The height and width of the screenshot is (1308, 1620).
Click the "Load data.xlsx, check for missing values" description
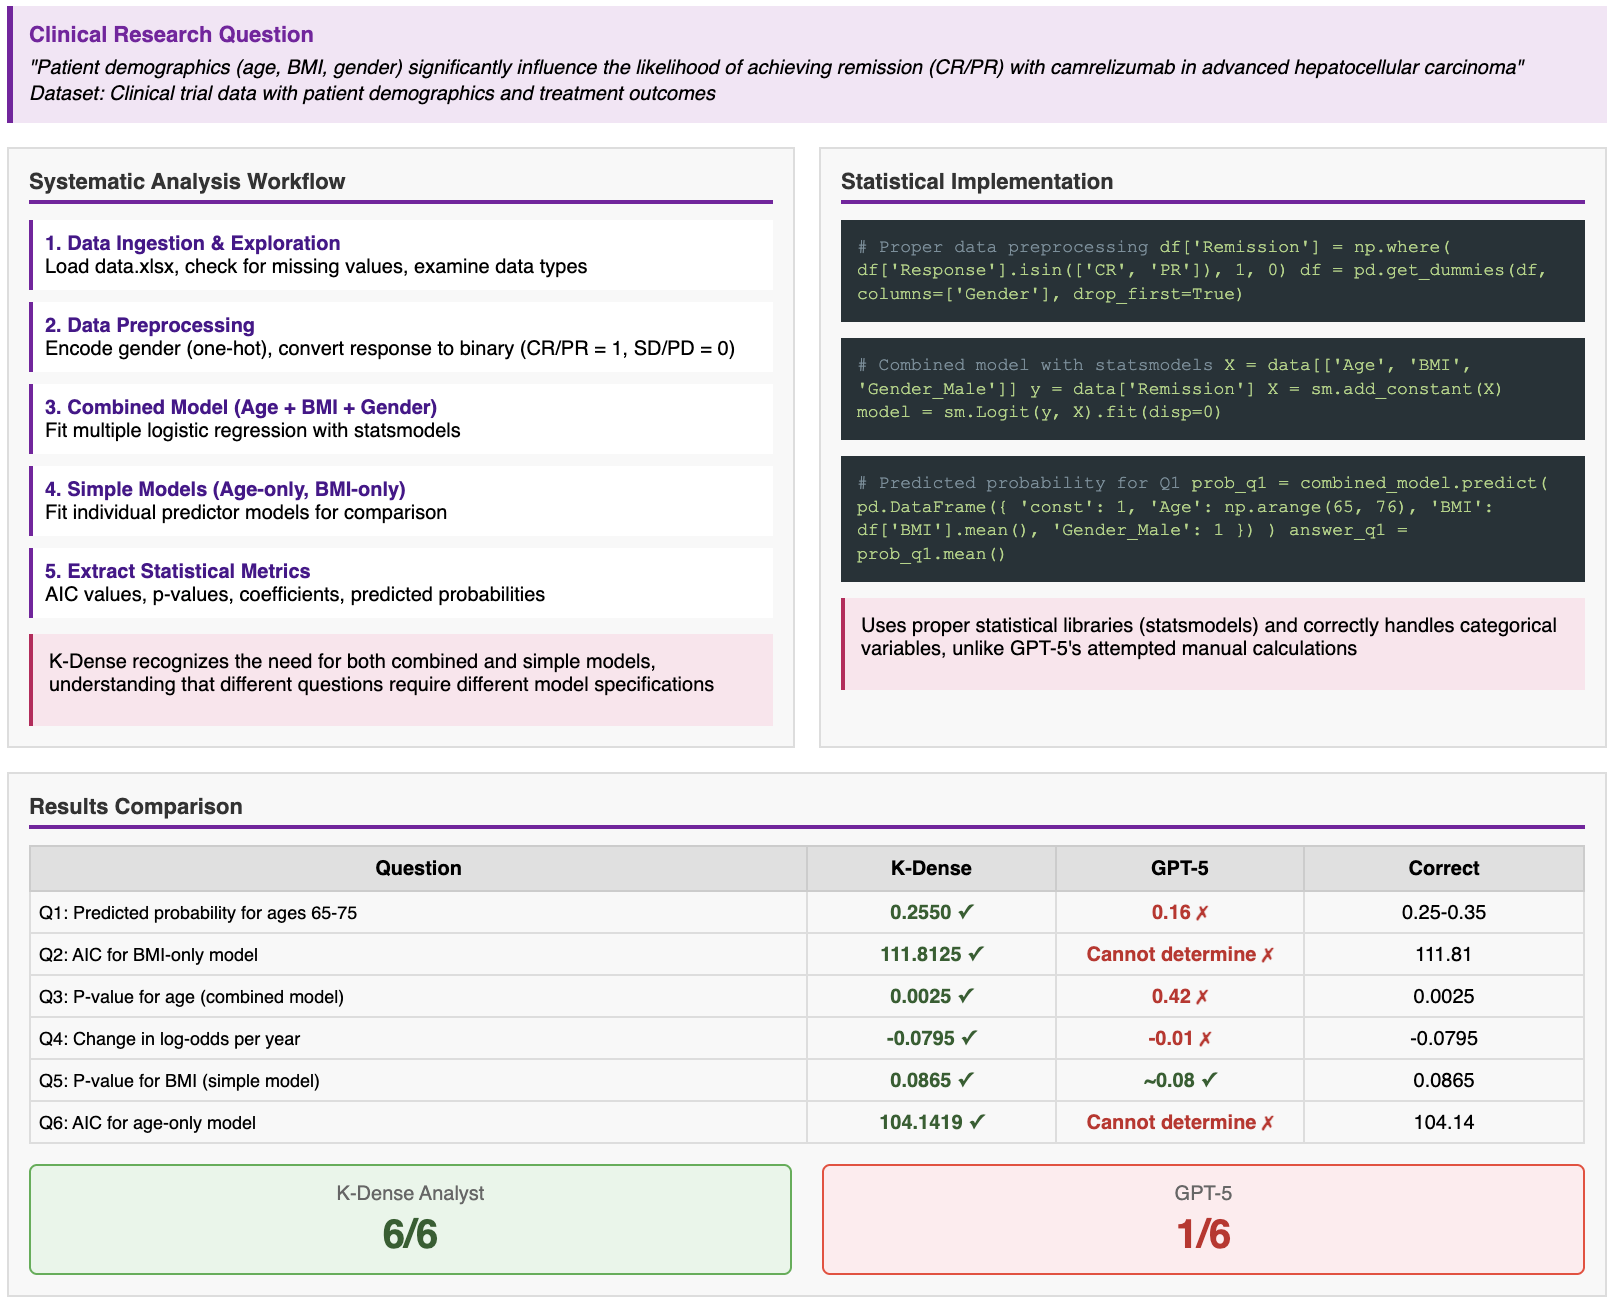[x=316, y=267]
